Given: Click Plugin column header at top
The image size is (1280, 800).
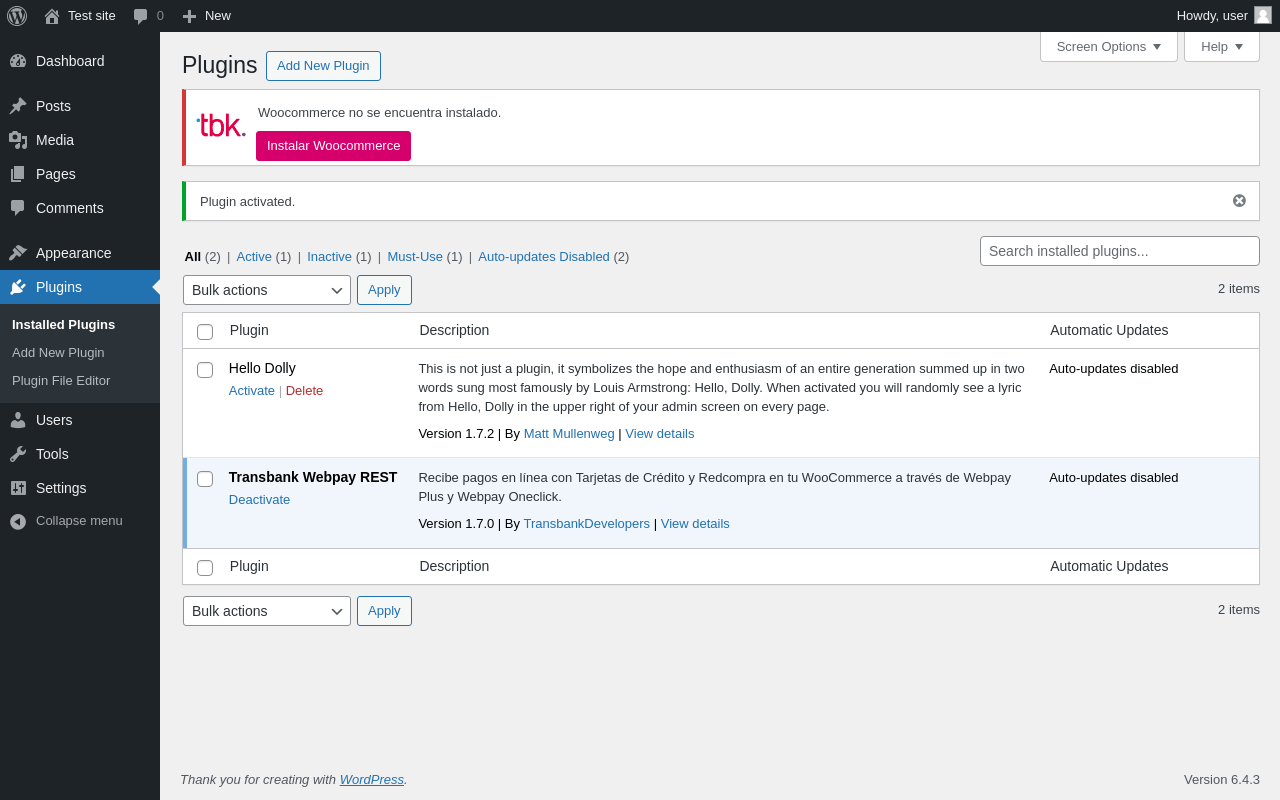Looking at the screenshot, I should [x=249, y=330].
